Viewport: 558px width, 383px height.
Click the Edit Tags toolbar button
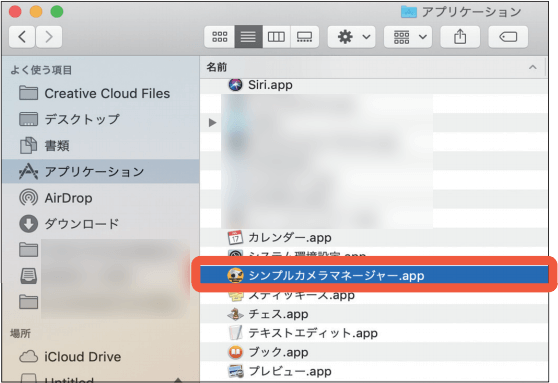(508, 37)
